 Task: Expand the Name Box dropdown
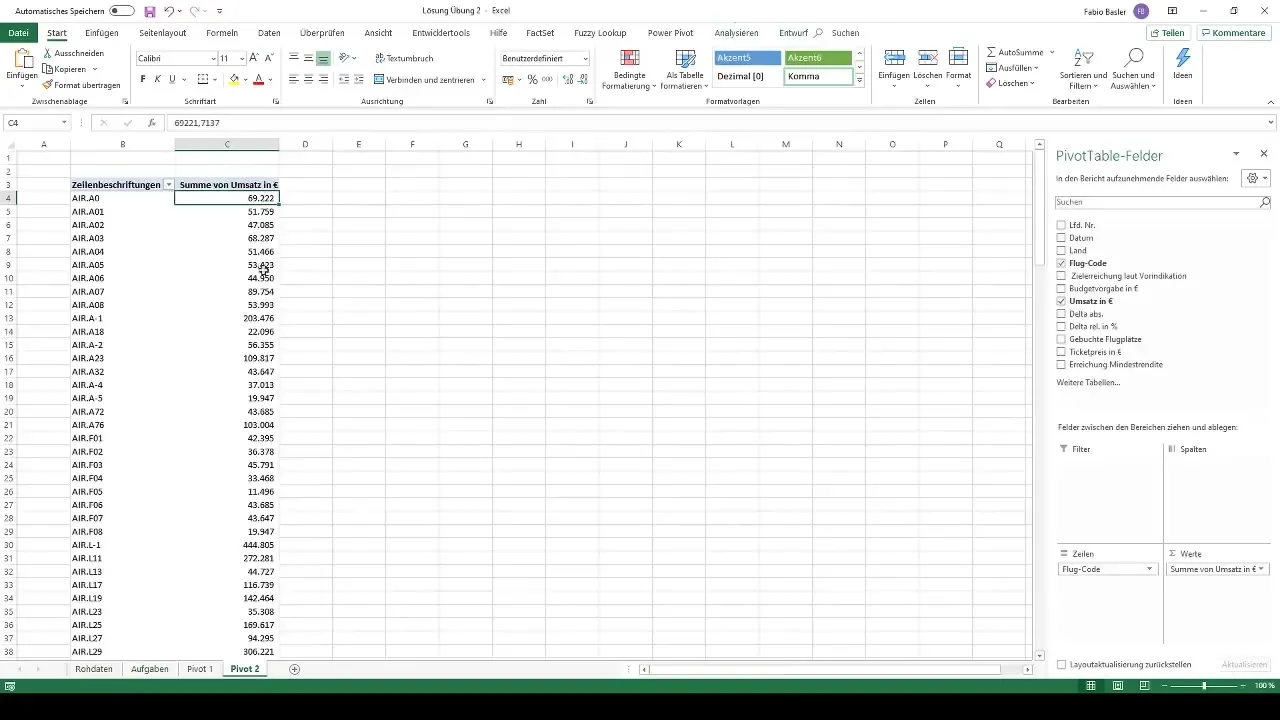tap(64, 123)
